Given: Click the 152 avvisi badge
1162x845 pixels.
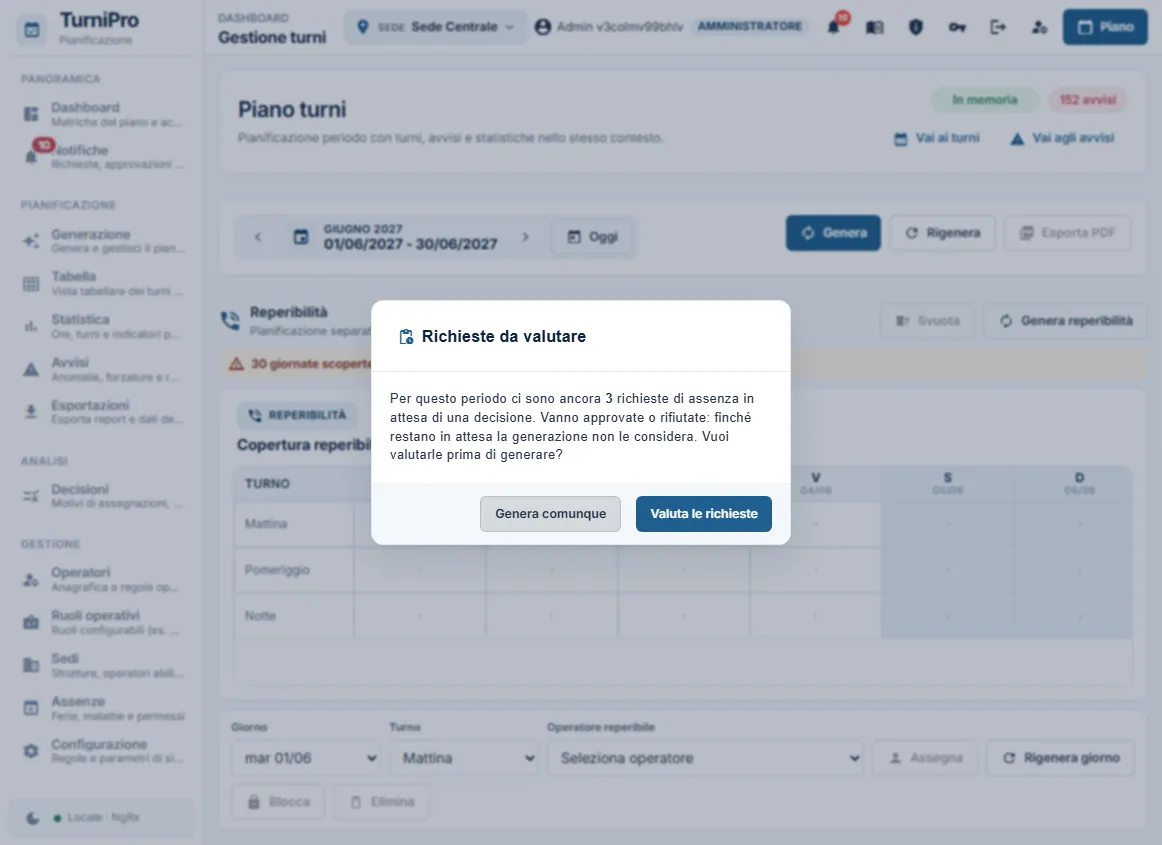Looking at the screenshot, I should click(1087, 100).
